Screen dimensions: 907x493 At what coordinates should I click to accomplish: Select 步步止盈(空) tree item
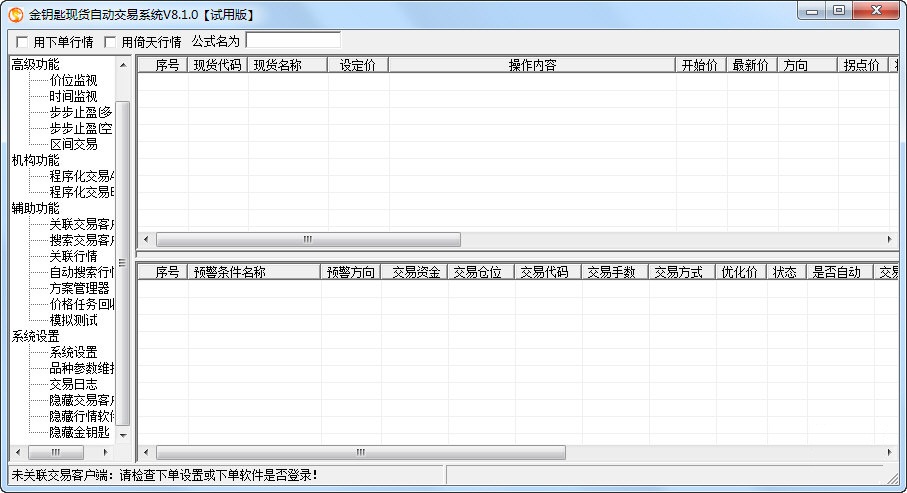(81, 128)
